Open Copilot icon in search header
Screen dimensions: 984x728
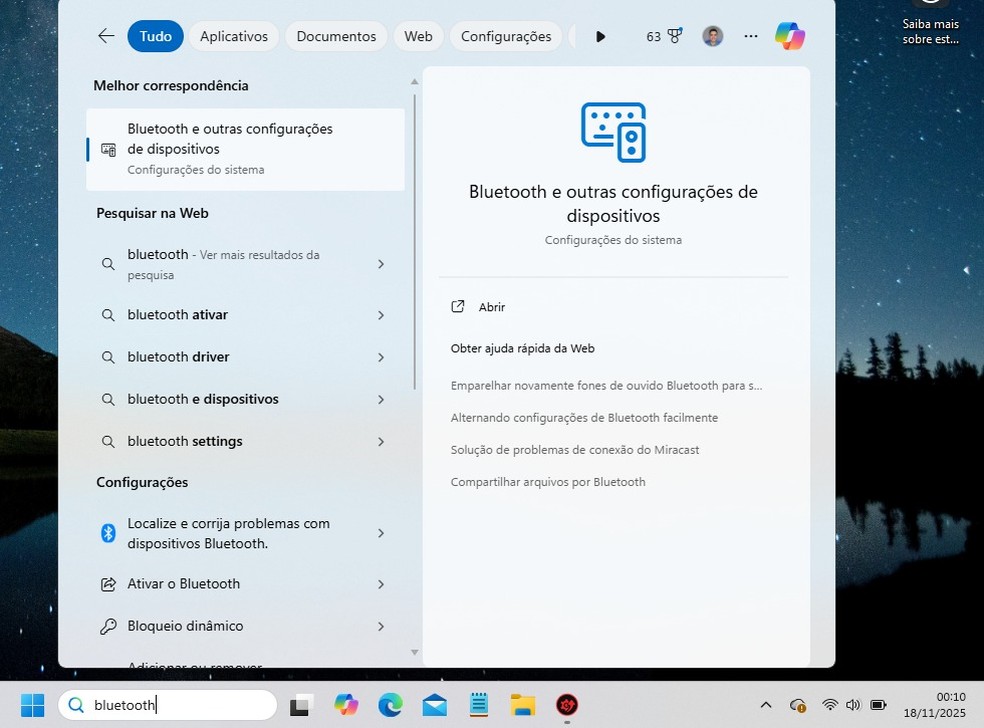click(x=789, y=36)
